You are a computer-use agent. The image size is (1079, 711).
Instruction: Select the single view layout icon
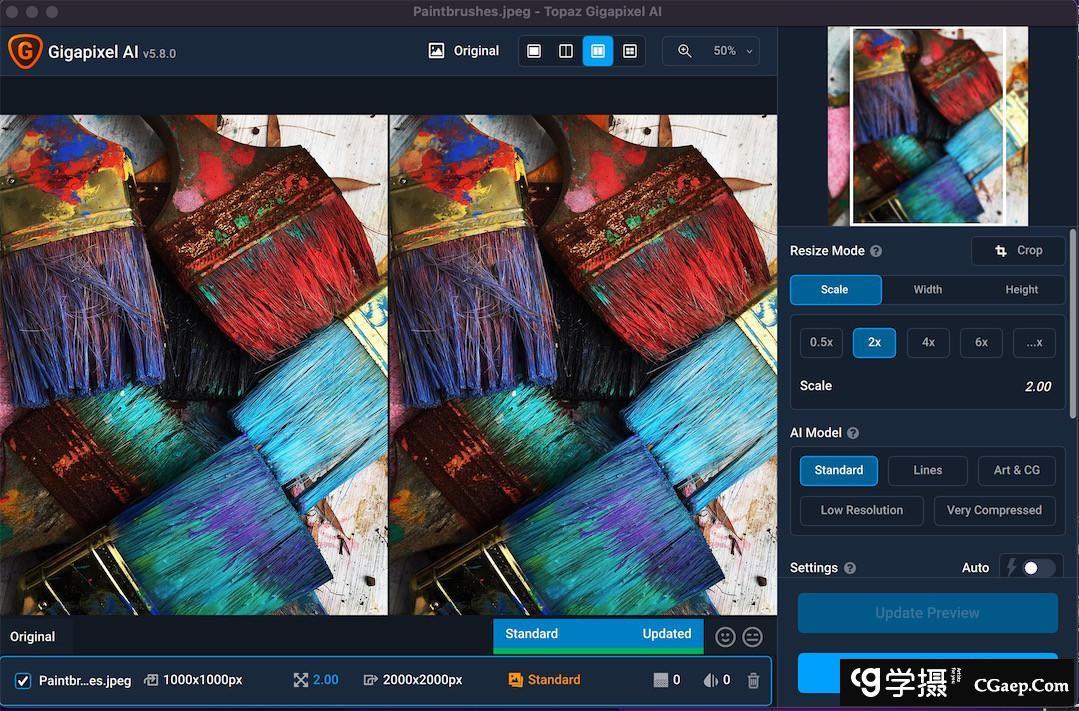(x=534, y=51)
